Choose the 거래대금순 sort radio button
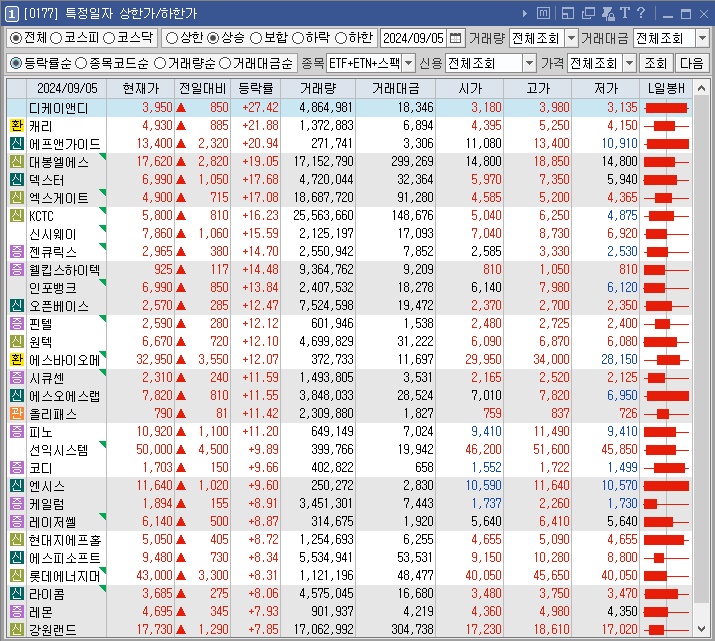 pos(225,64)
